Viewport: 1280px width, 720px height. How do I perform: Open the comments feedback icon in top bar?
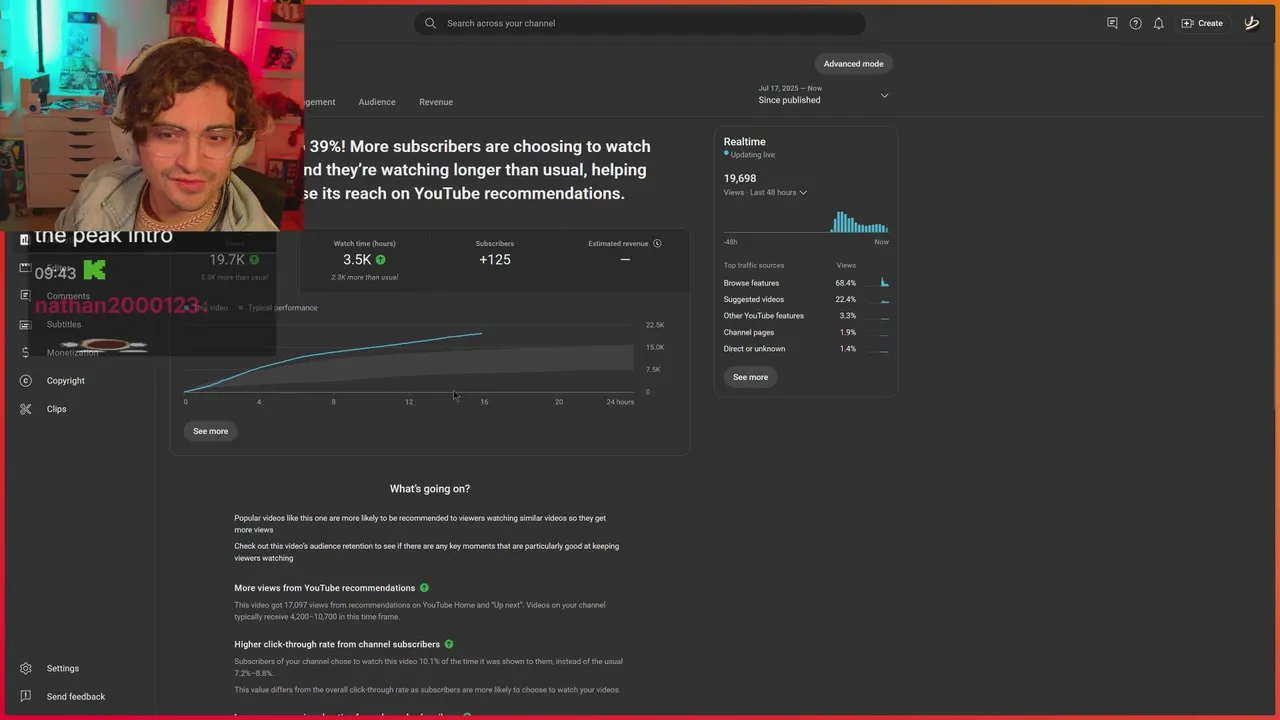(1112, 23)
